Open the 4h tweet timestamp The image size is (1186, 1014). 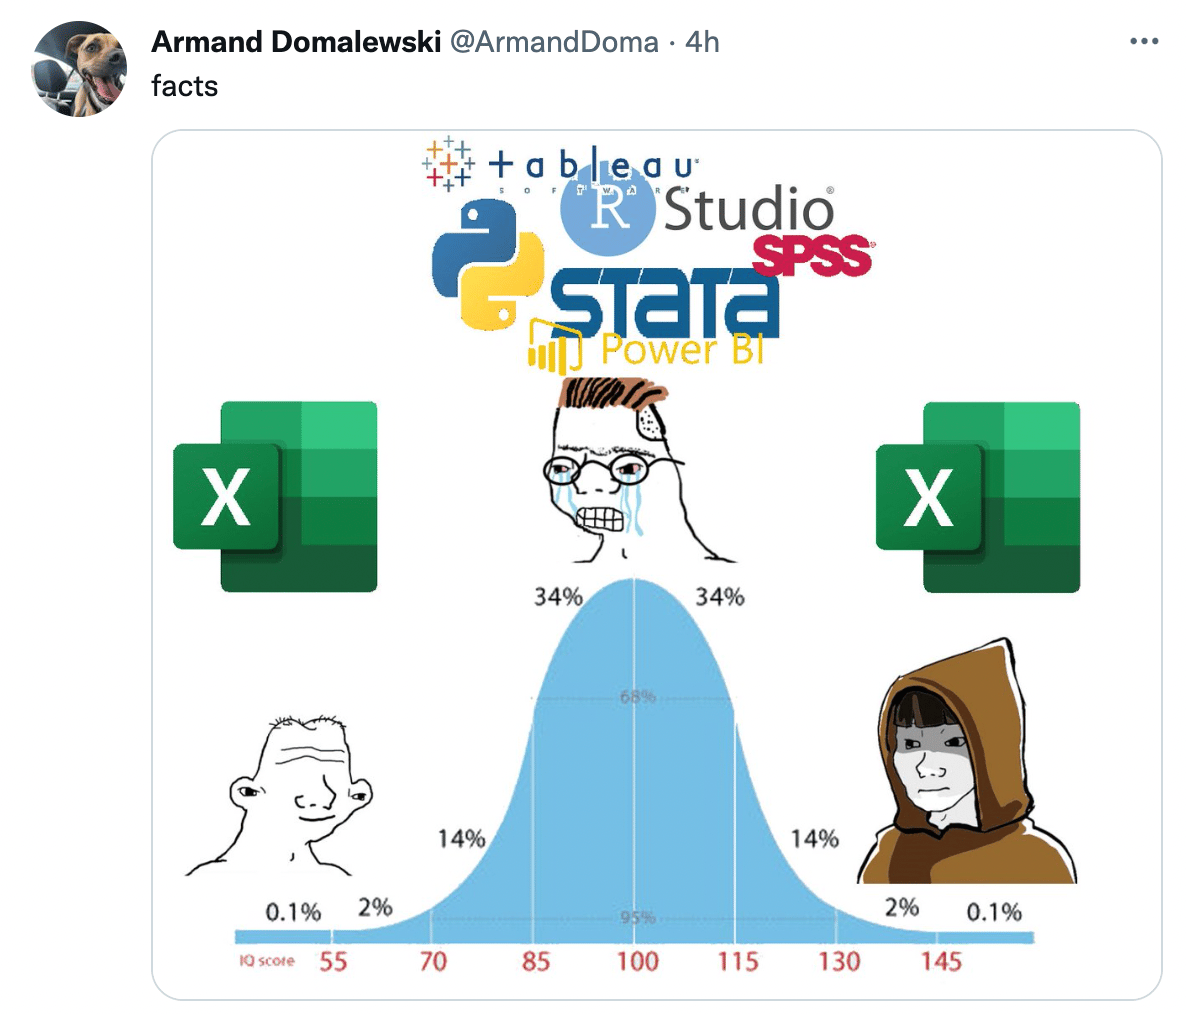(x=702, y=42)
